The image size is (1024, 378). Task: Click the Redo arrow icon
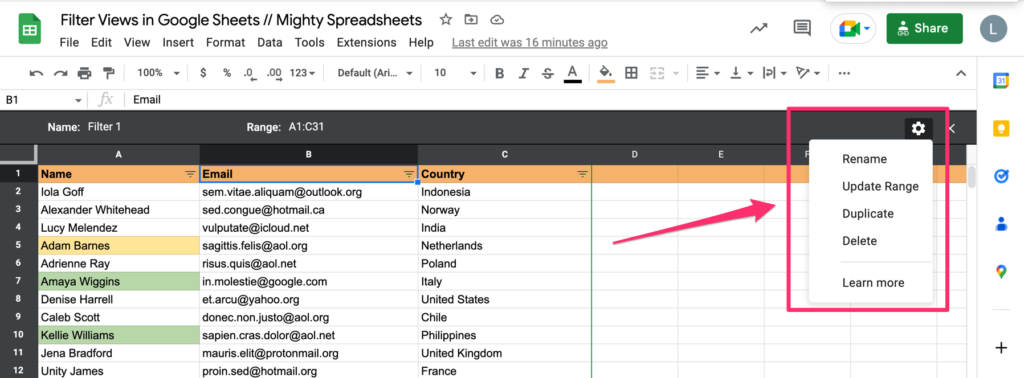(x=61, y=73)
